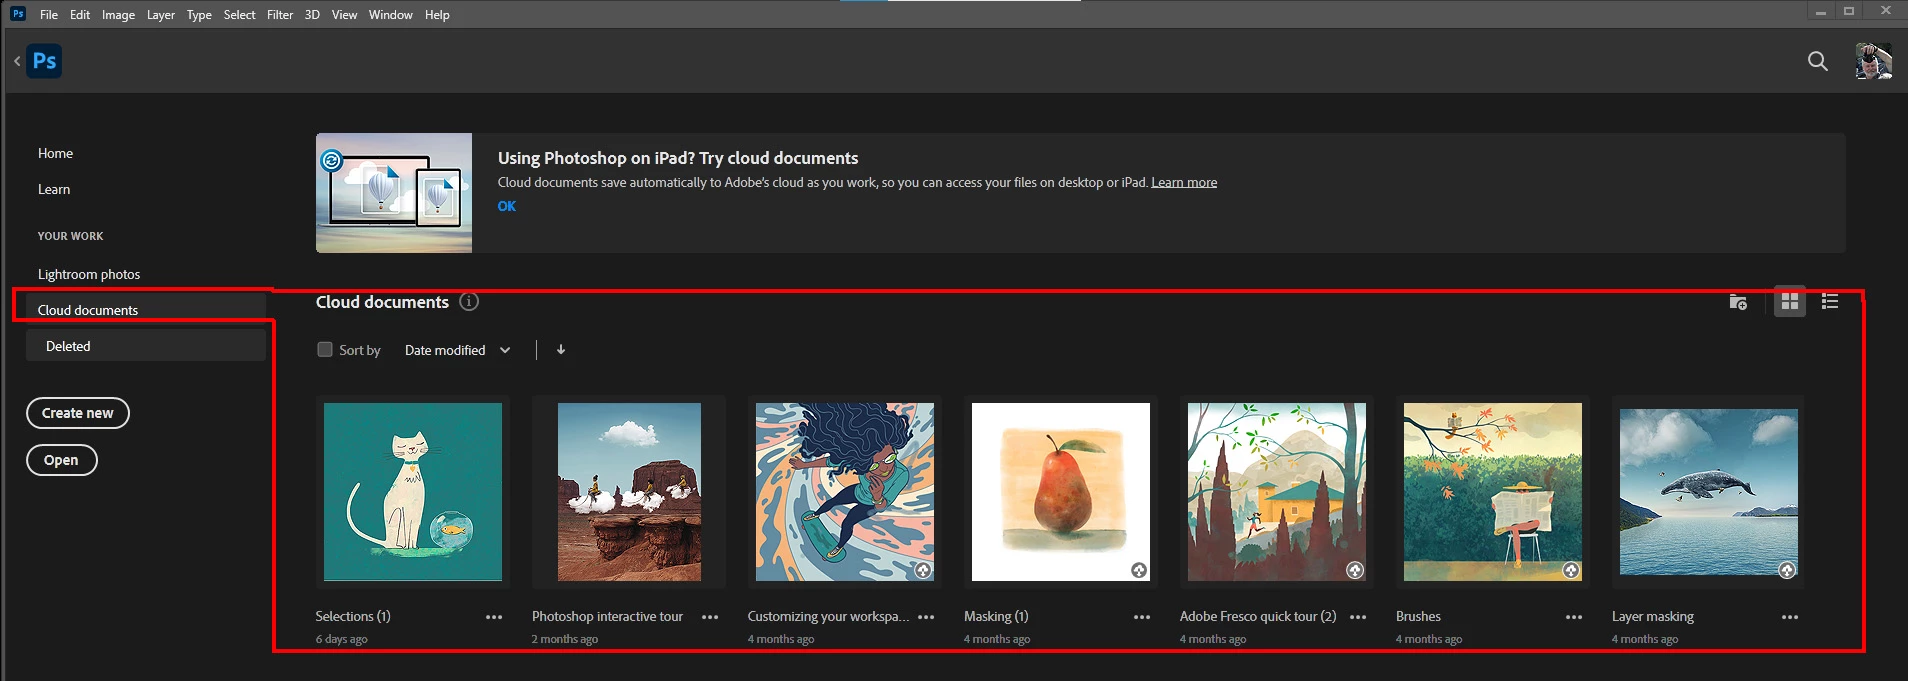Open the Masking (1) pear thumbnail
Screen dimensions: 1908x681
pos(1061,492)
